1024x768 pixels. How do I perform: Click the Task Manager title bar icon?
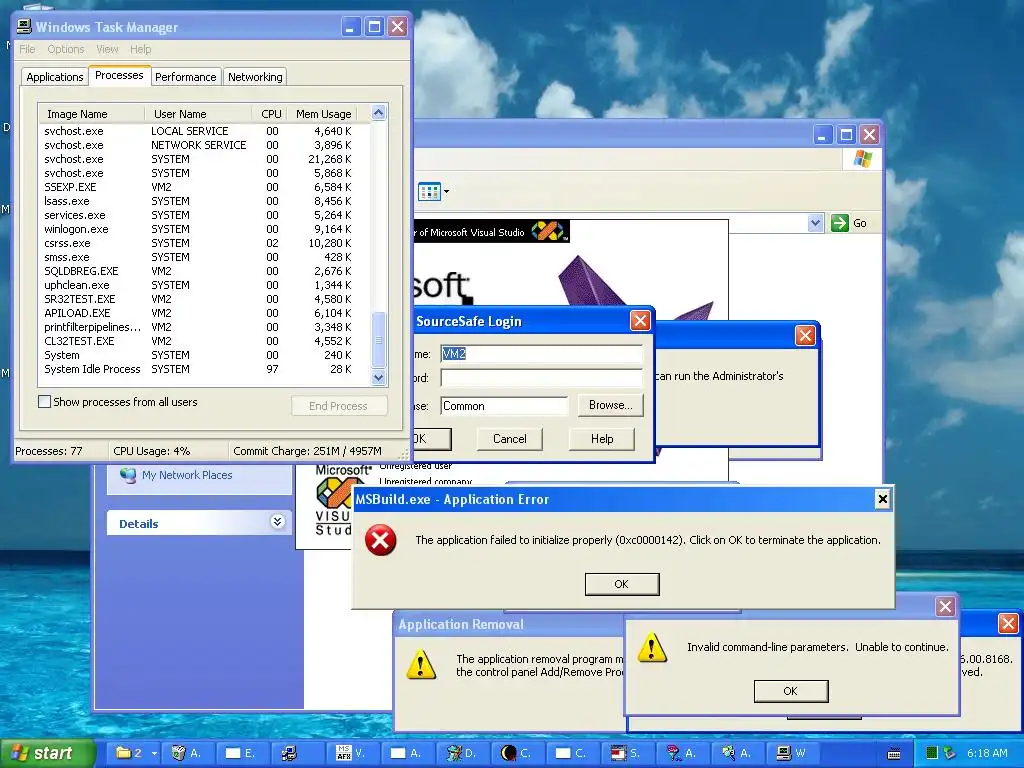click(x=24, y=27)
